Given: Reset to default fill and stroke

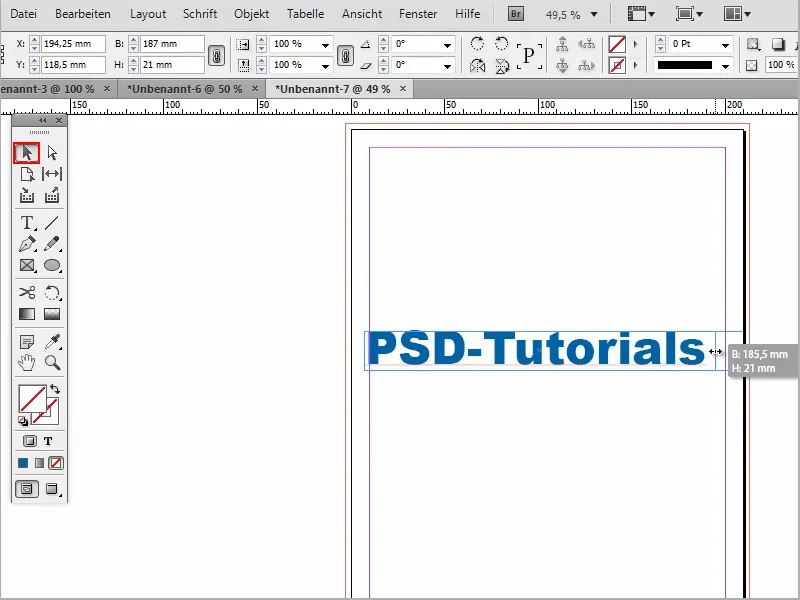Looking at the screenshot, I should coord(23,421).
